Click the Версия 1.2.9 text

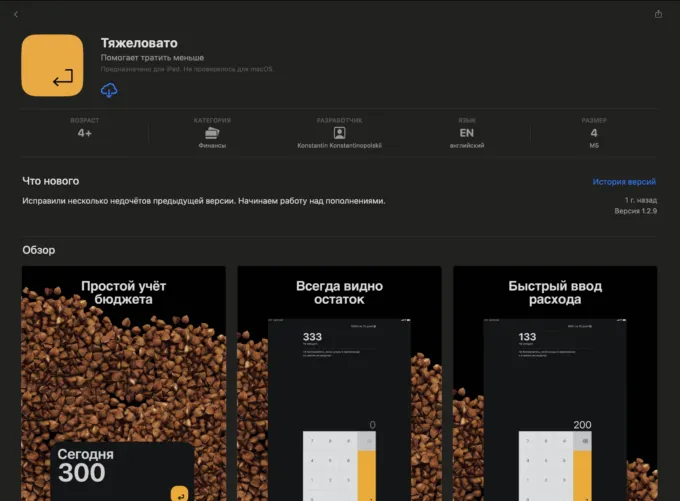point(635,212)
